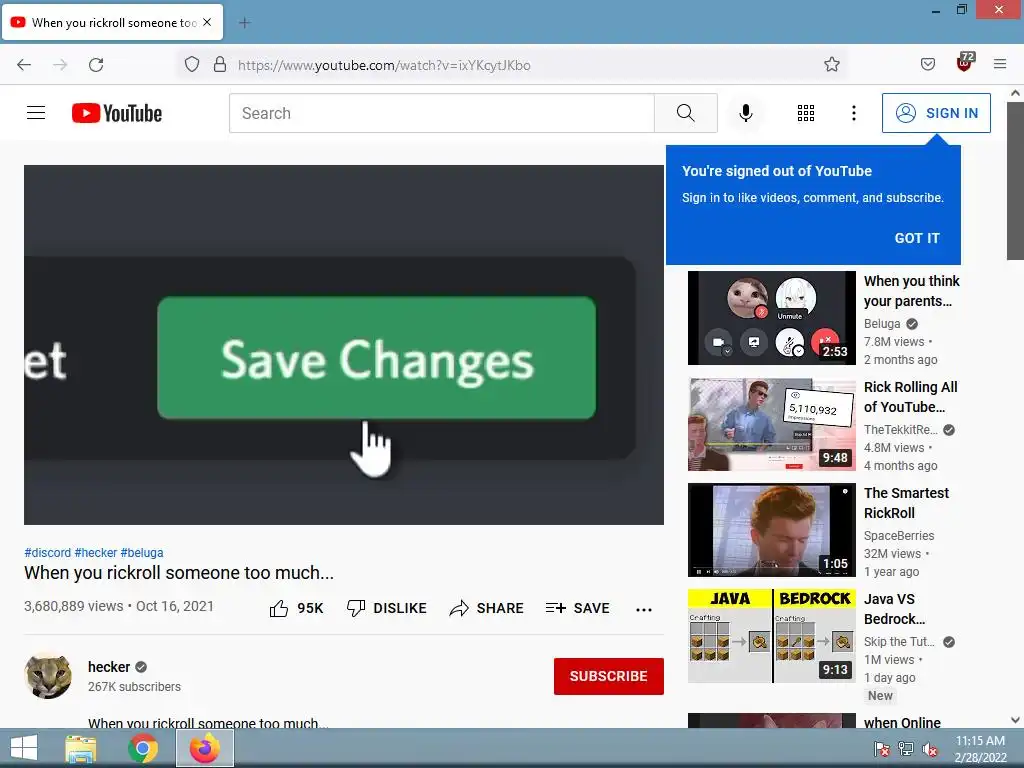This screenshot has height=768, width=1024.
Task: Click the search magnifier button
Action: tap(686, 113)
